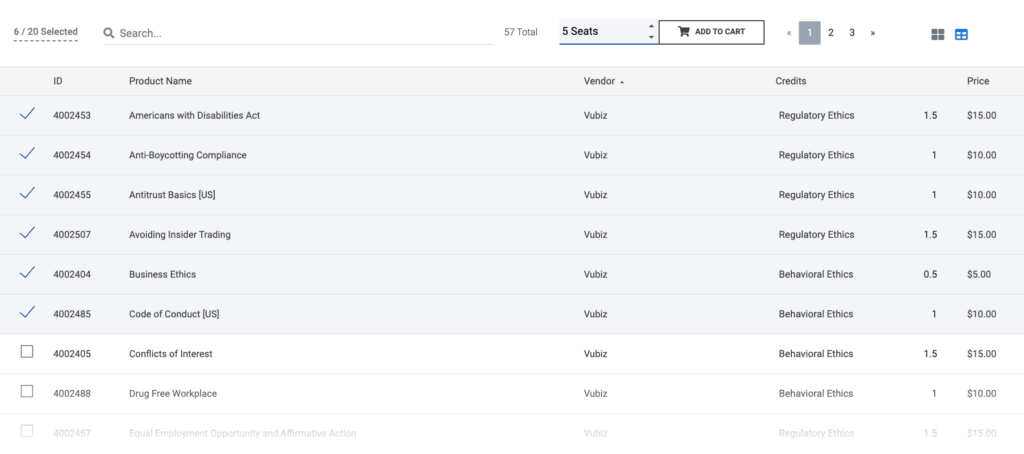
Task: Switch to grid view layout
Action: click(x=938, y=34)
